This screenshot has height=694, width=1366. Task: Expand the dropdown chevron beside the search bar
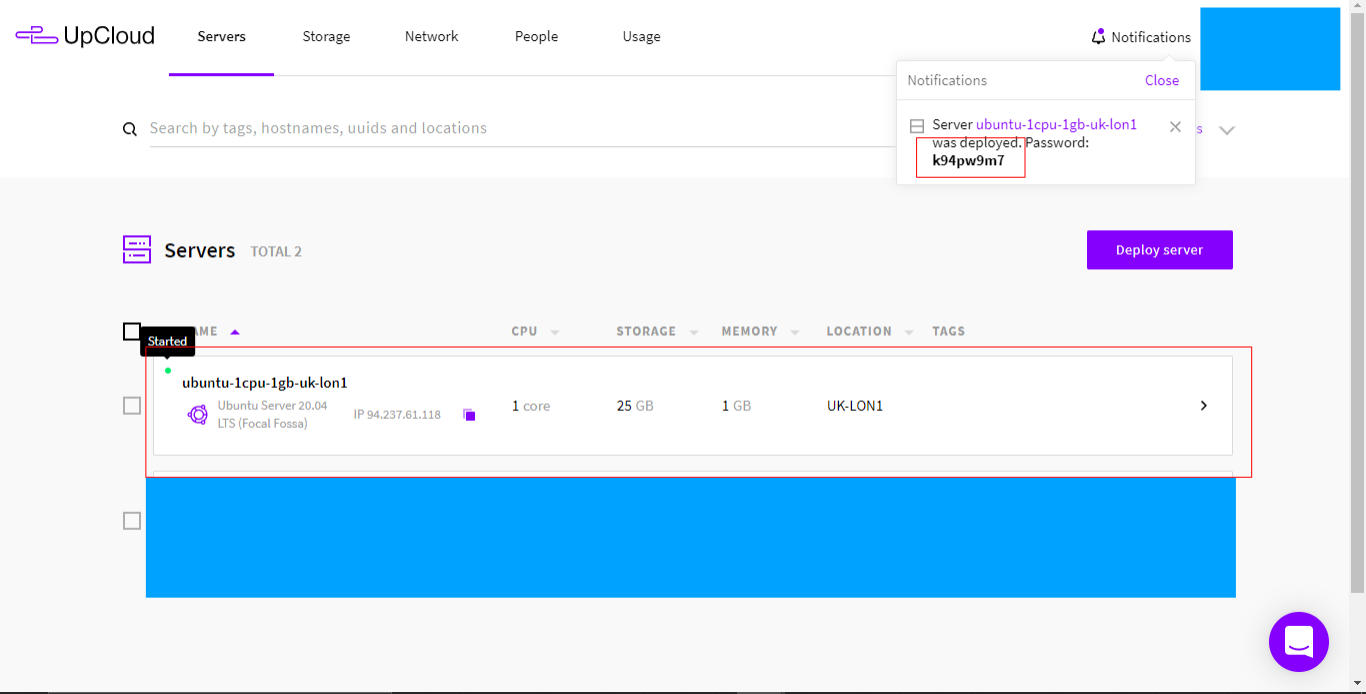point(1227,130)
